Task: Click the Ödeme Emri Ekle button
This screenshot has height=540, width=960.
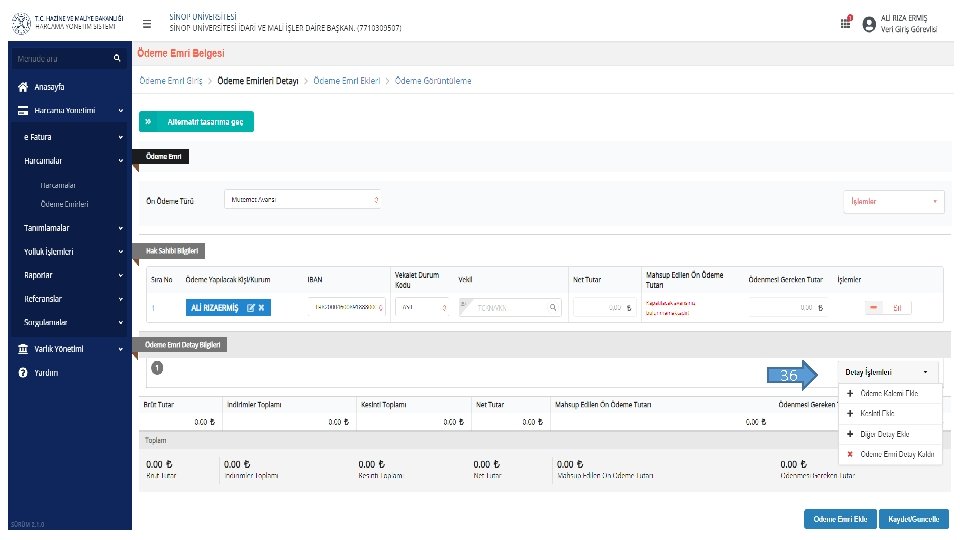Action: (x=840, y=519)
